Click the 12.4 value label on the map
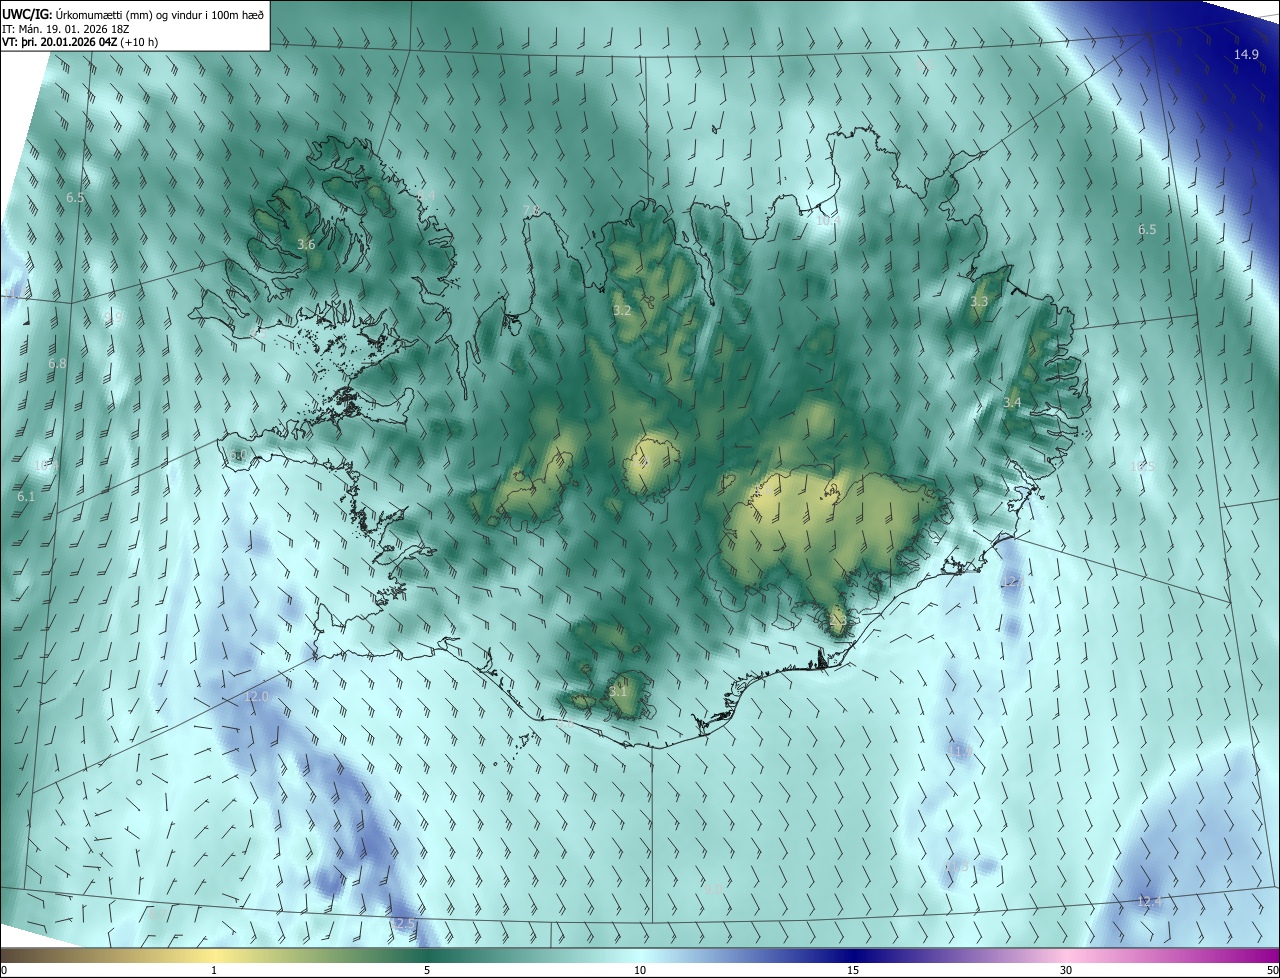The width and height of the screenshot is (1280, 978). click(1150, 901)
